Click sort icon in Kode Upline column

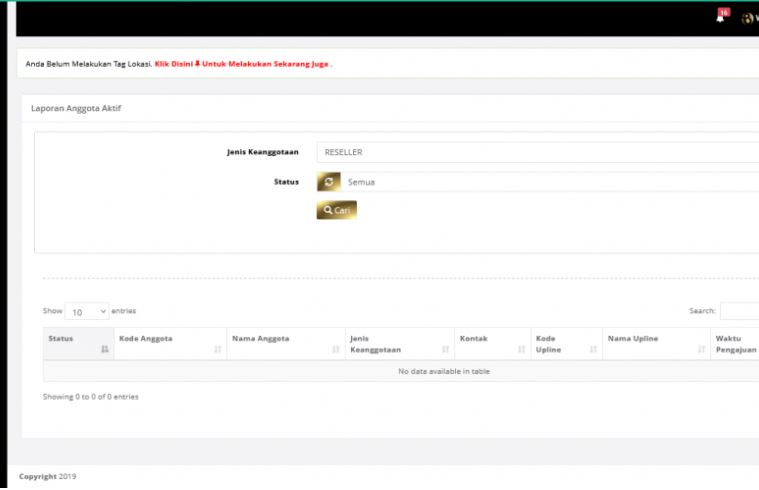pos(593,349)
